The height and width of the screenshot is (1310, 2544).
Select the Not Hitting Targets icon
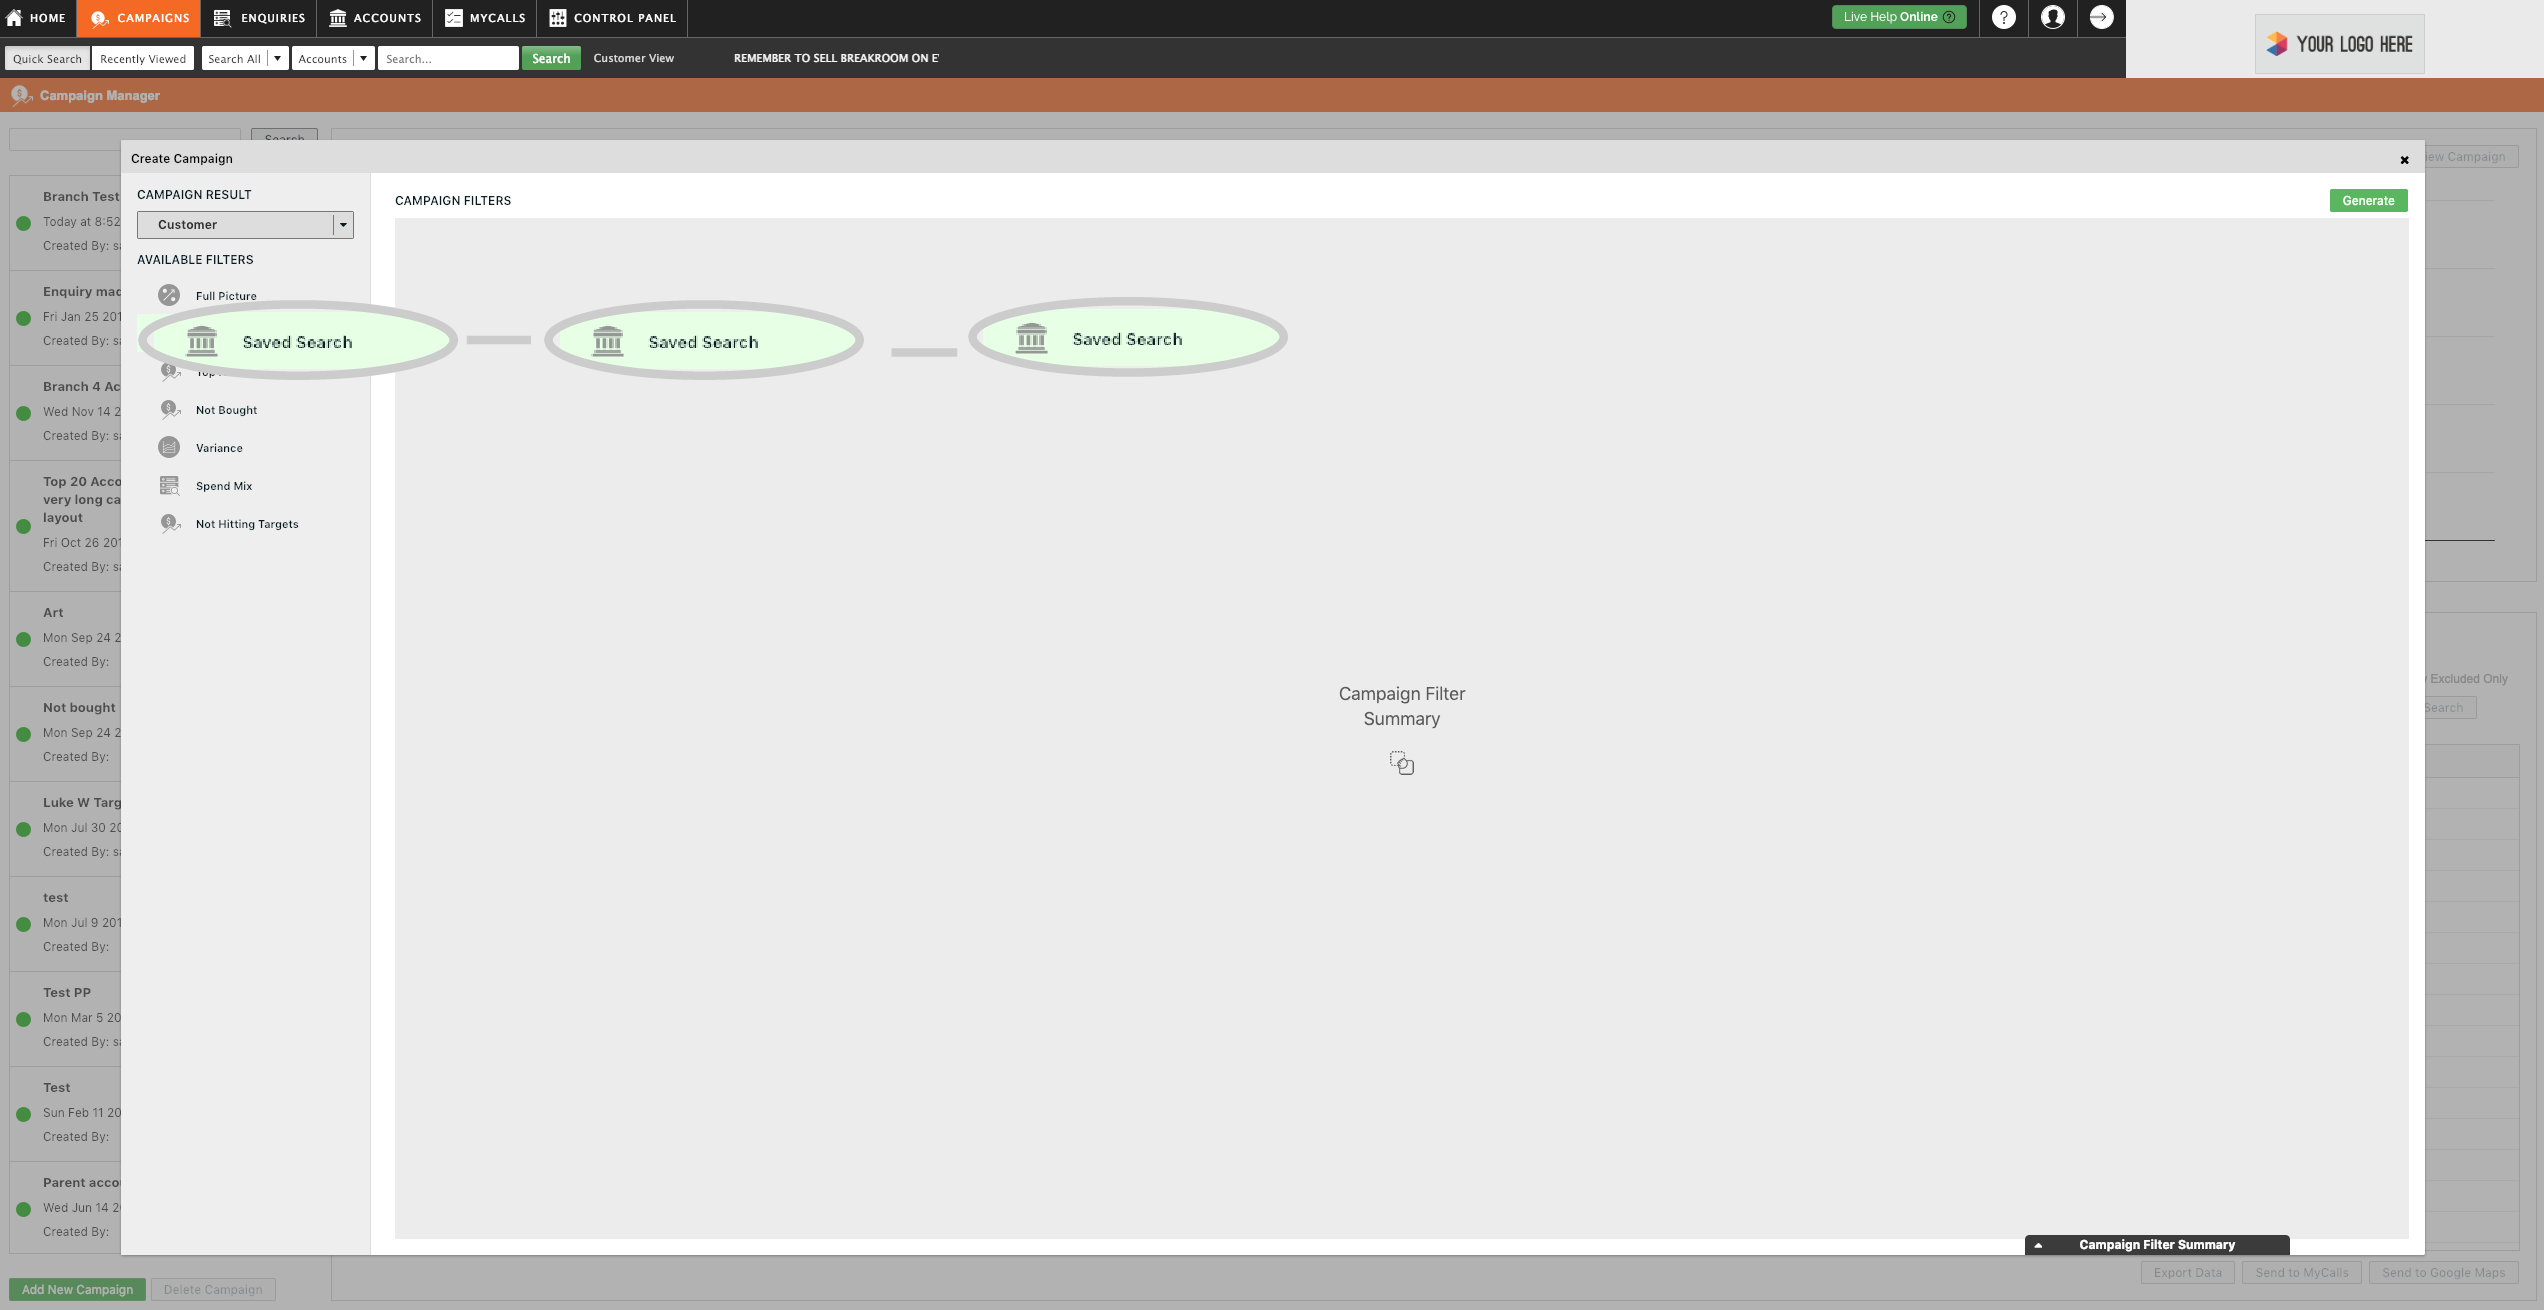click(x=169, y=523)
